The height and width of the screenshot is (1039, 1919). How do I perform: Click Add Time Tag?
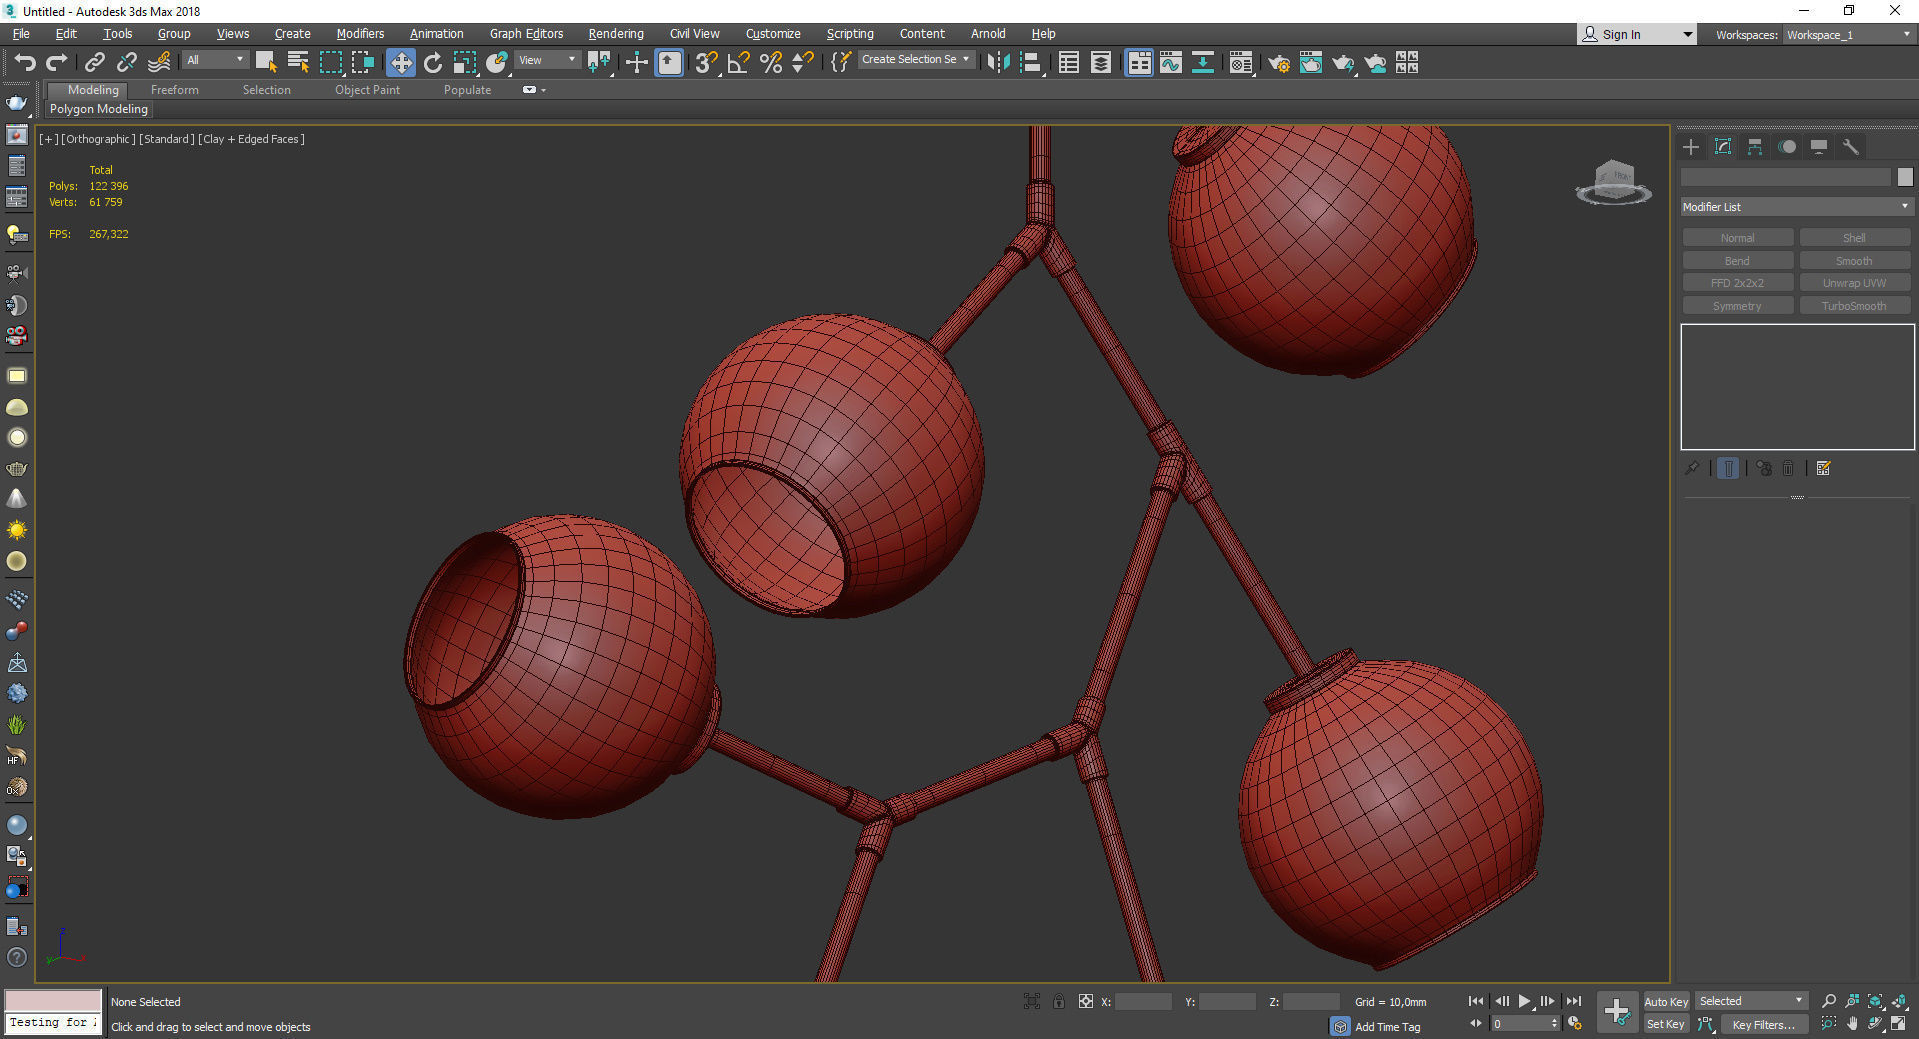pyautogui.click(x=1387, y=1027)
